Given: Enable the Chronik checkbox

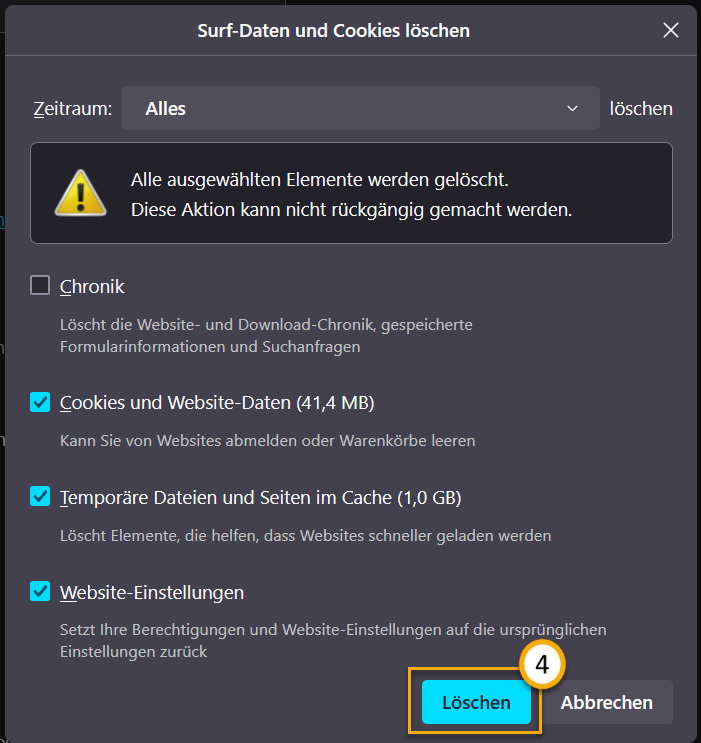Looking at the screenshot, I should click(x=40, y=286).
